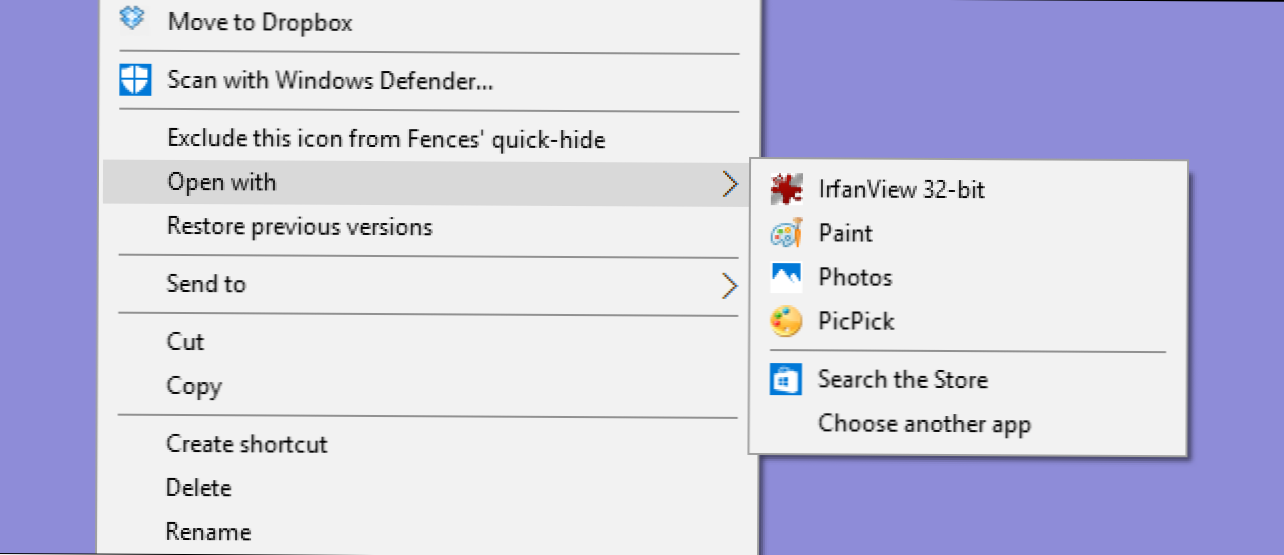1284x555 pixels.
Task: Click the PicPick colorful palette icon
Action: 786,321
